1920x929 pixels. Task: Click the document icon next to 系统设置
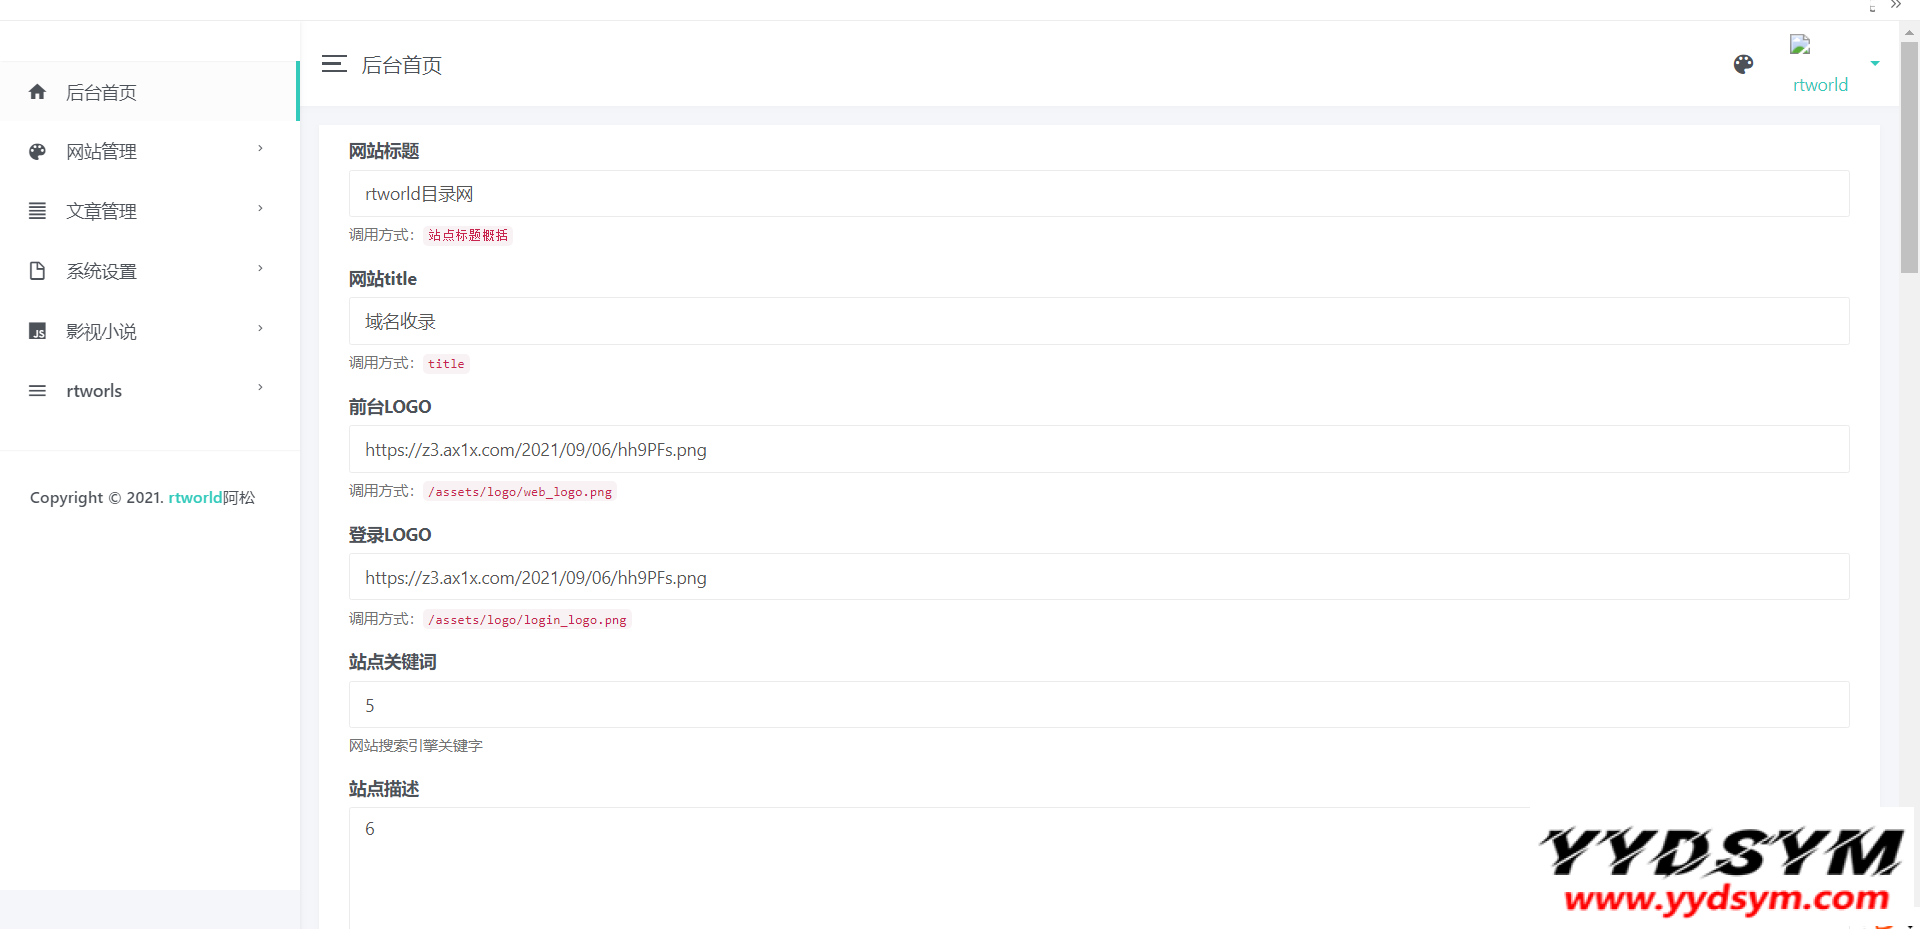(x=38, y=271)
